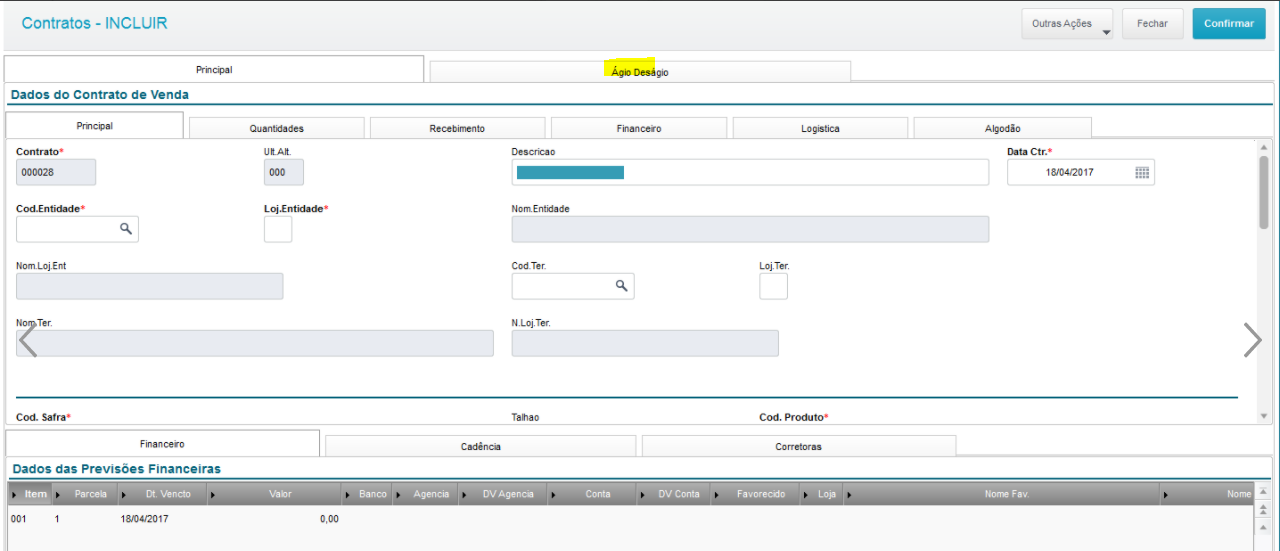Open the Outras Ações dropdown
This screenshot has width=1280, height=551.
point(1067,24)
